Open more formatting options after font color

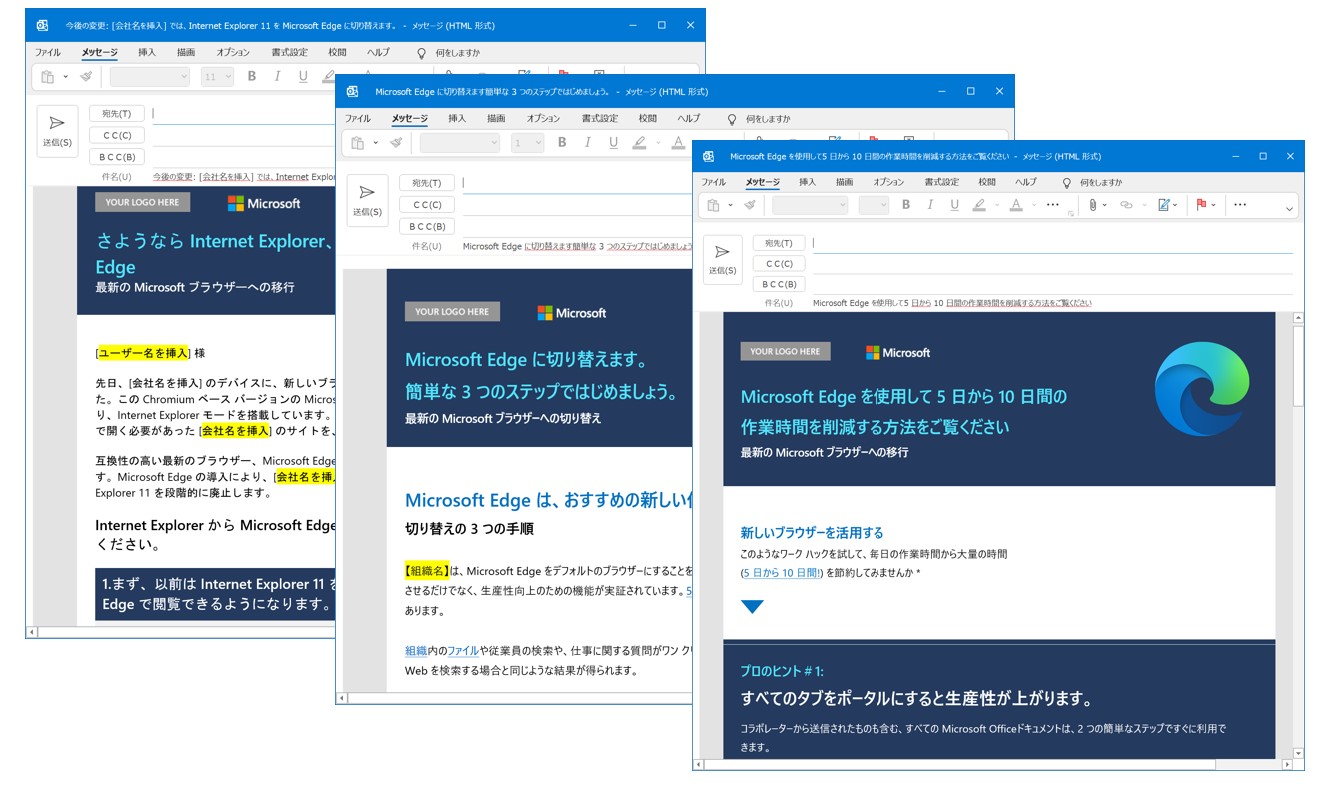click(x=1052, y=205)
